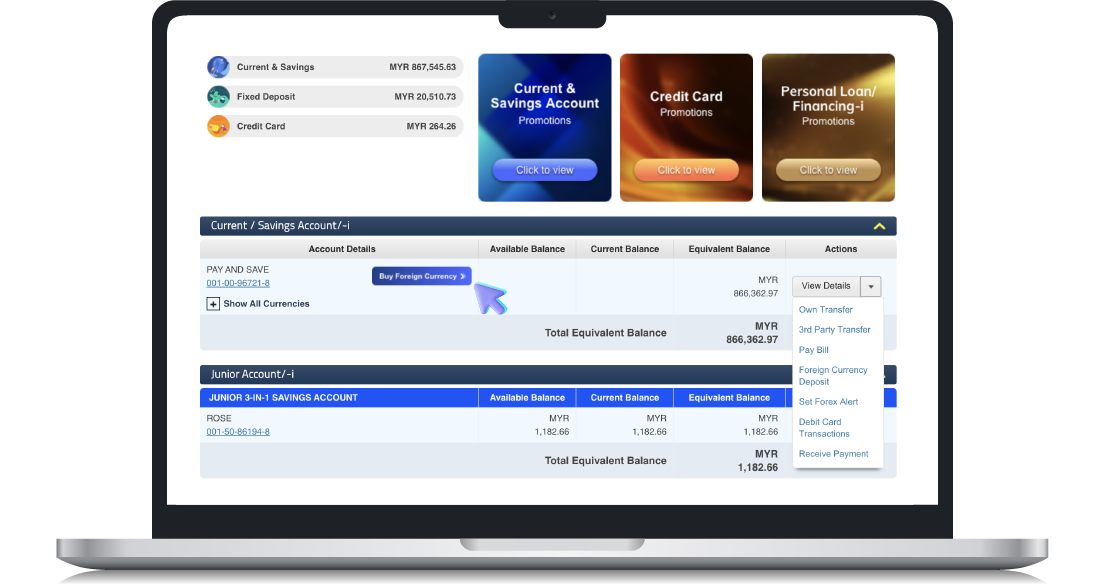This screenshot has height=585, width=1106.
Task: Expand Show All Currencies plus icon
Action: 213,304
